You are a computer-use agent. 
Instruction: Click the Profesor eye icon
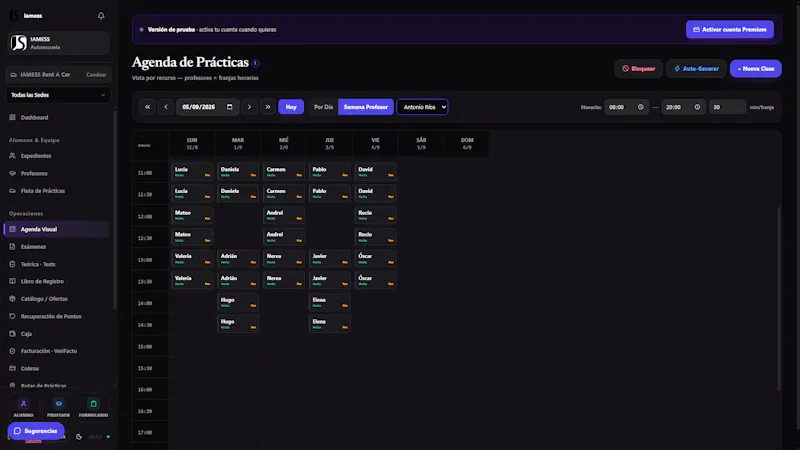tap(59, 404)
